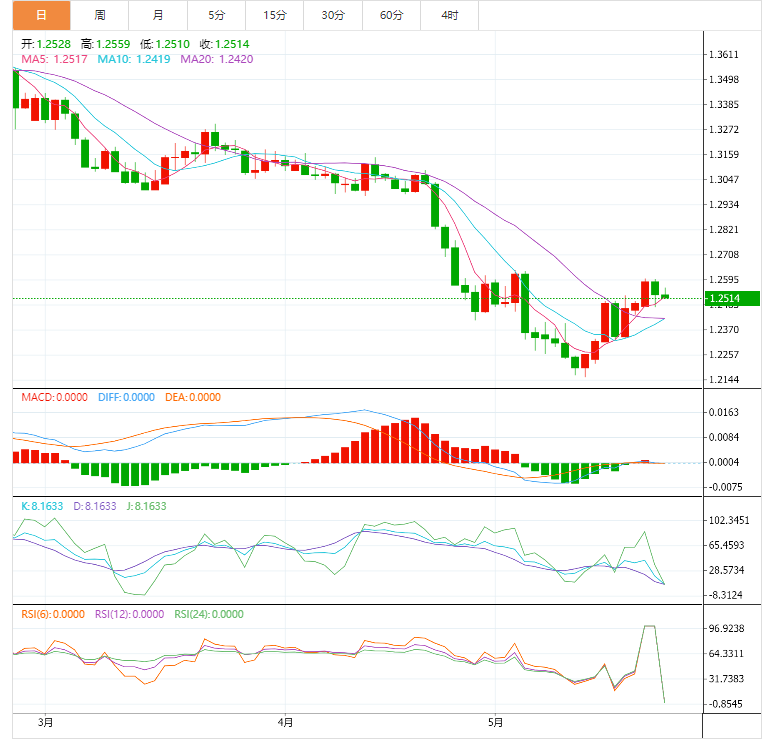The image size is (769, 746).
Task: Click the RSI(6):0.0000 label
Action: (x=53, y=615)
